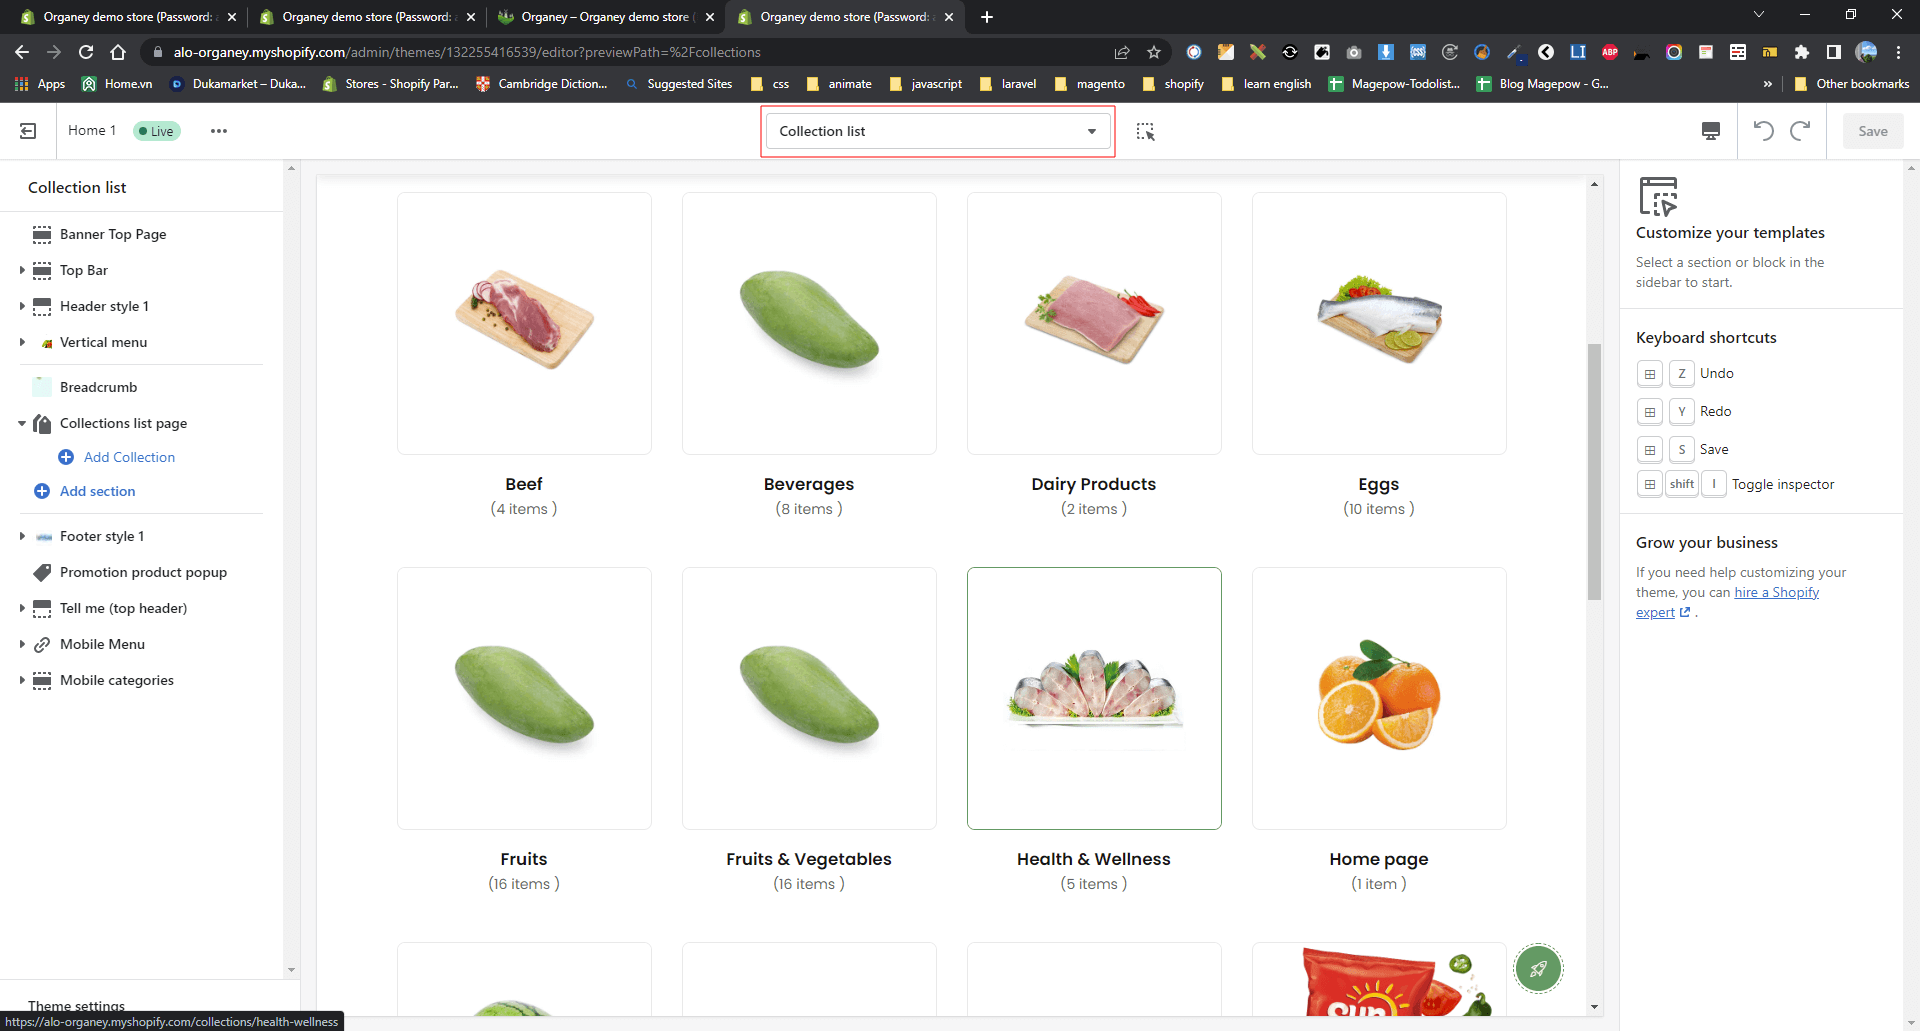Click the redo arrow icon
The image size is (1920, 1031).
tap(1800, 131)
